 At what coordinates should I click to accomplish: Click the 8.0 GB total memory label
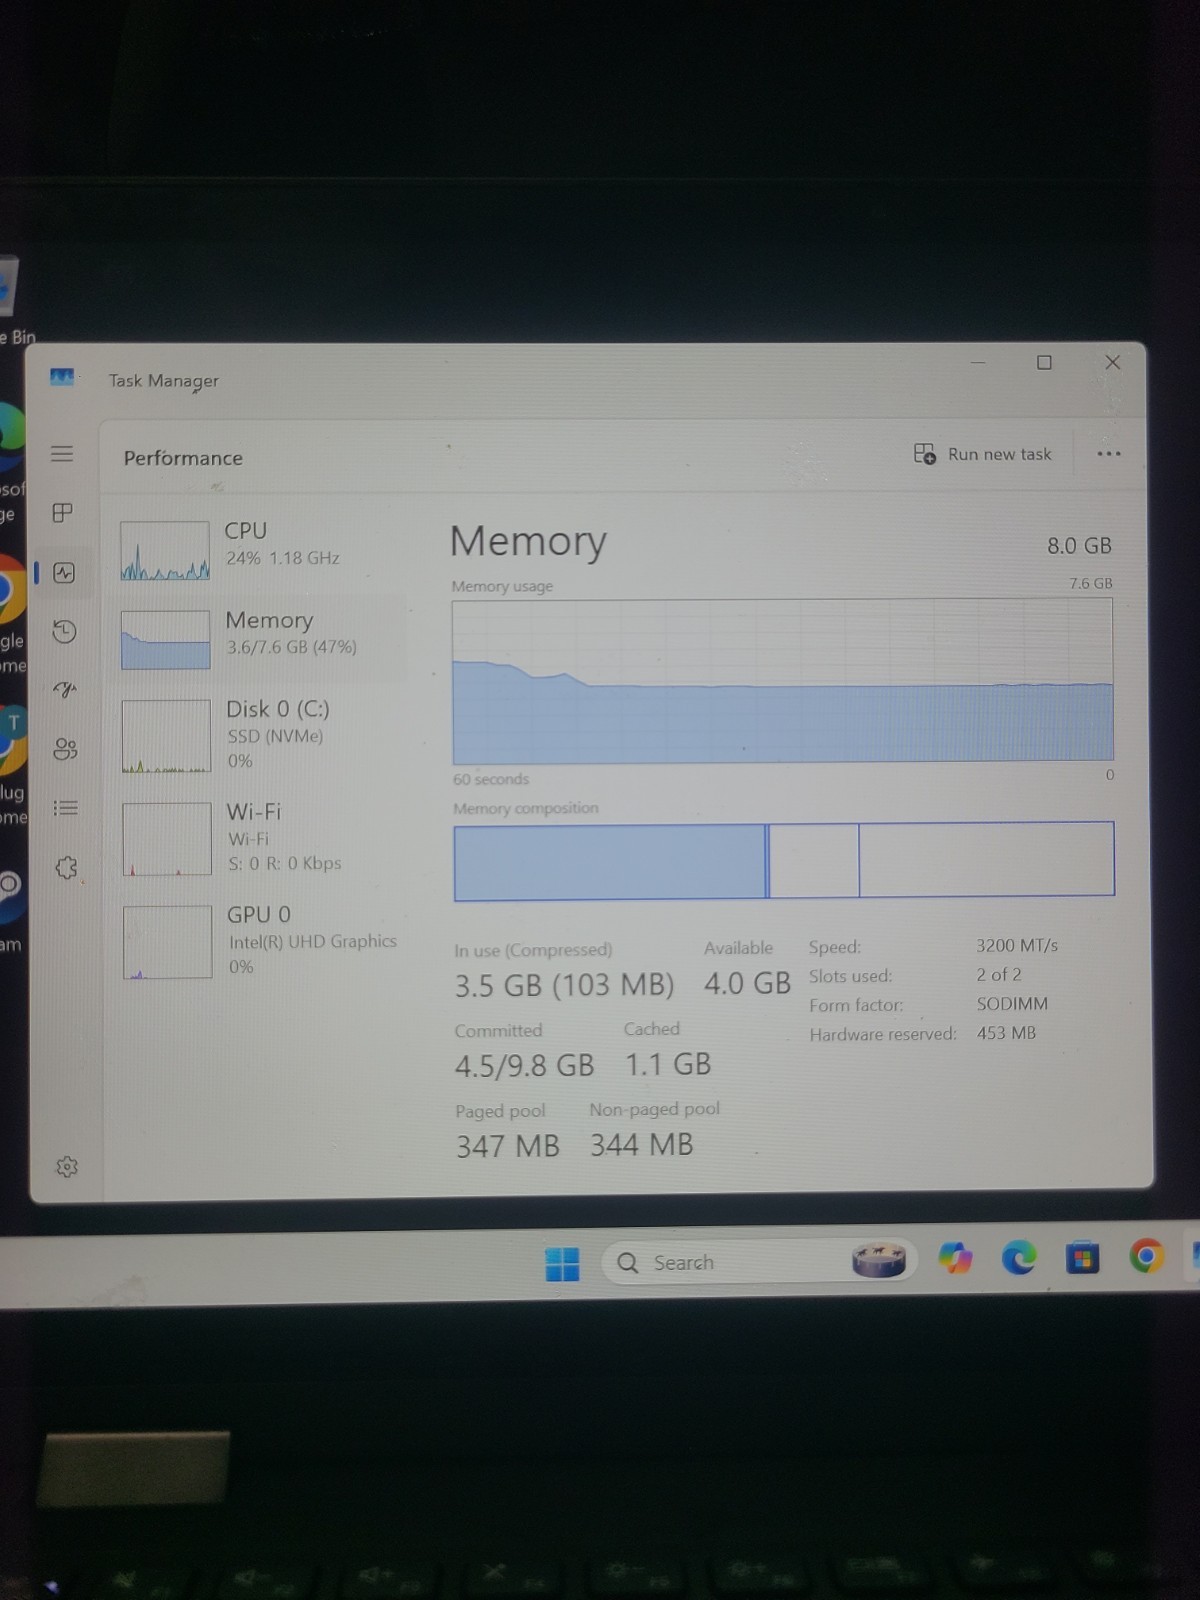click(1079, 546)
